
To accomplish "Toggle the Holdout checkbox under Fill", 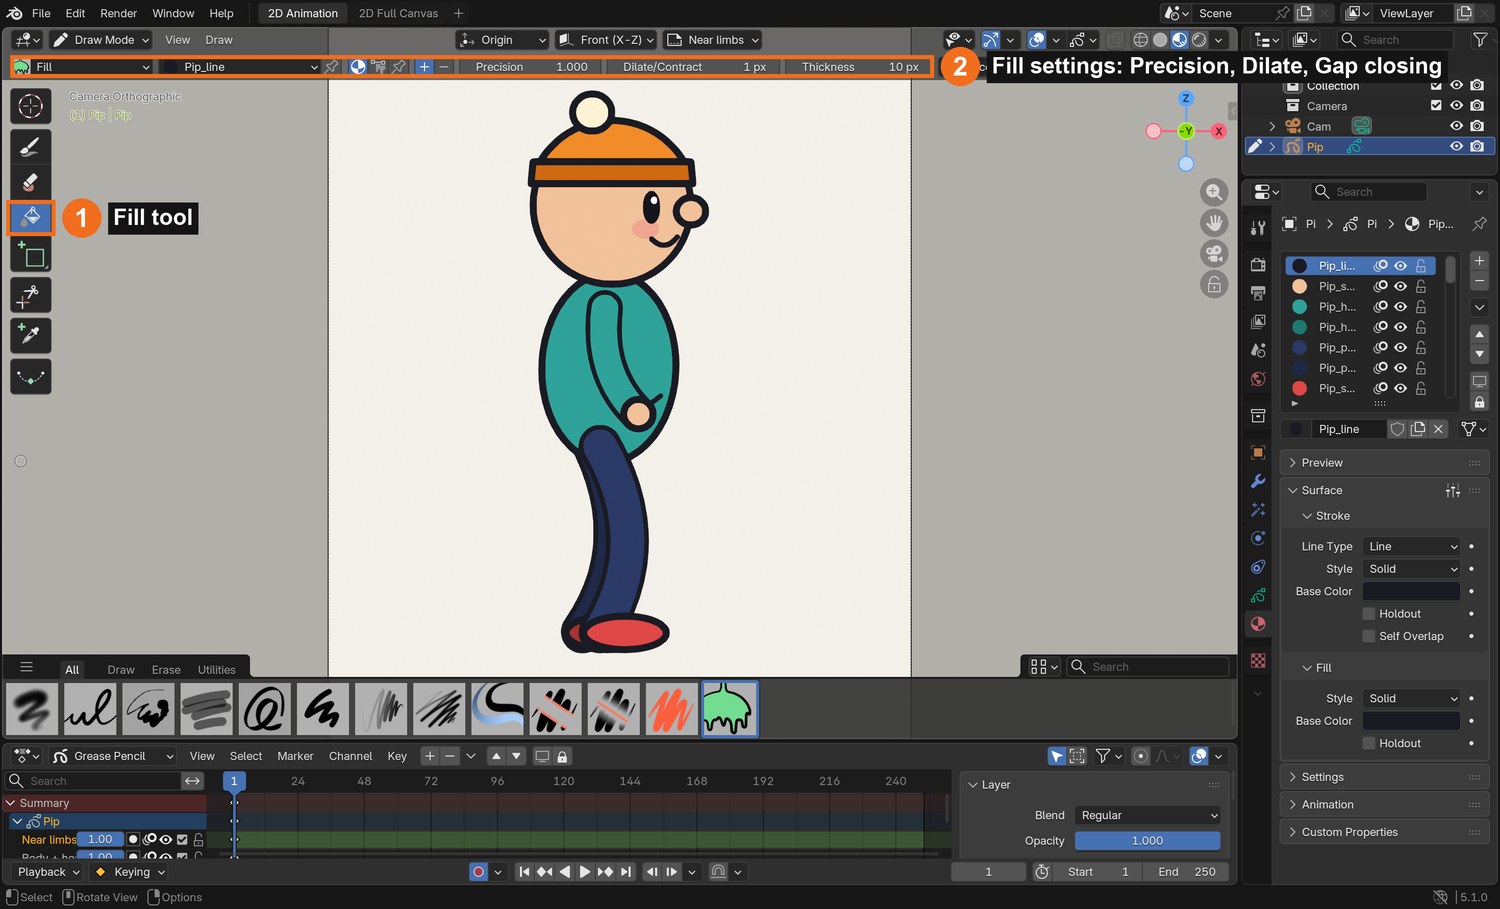I will click(x=1369, y=743).
